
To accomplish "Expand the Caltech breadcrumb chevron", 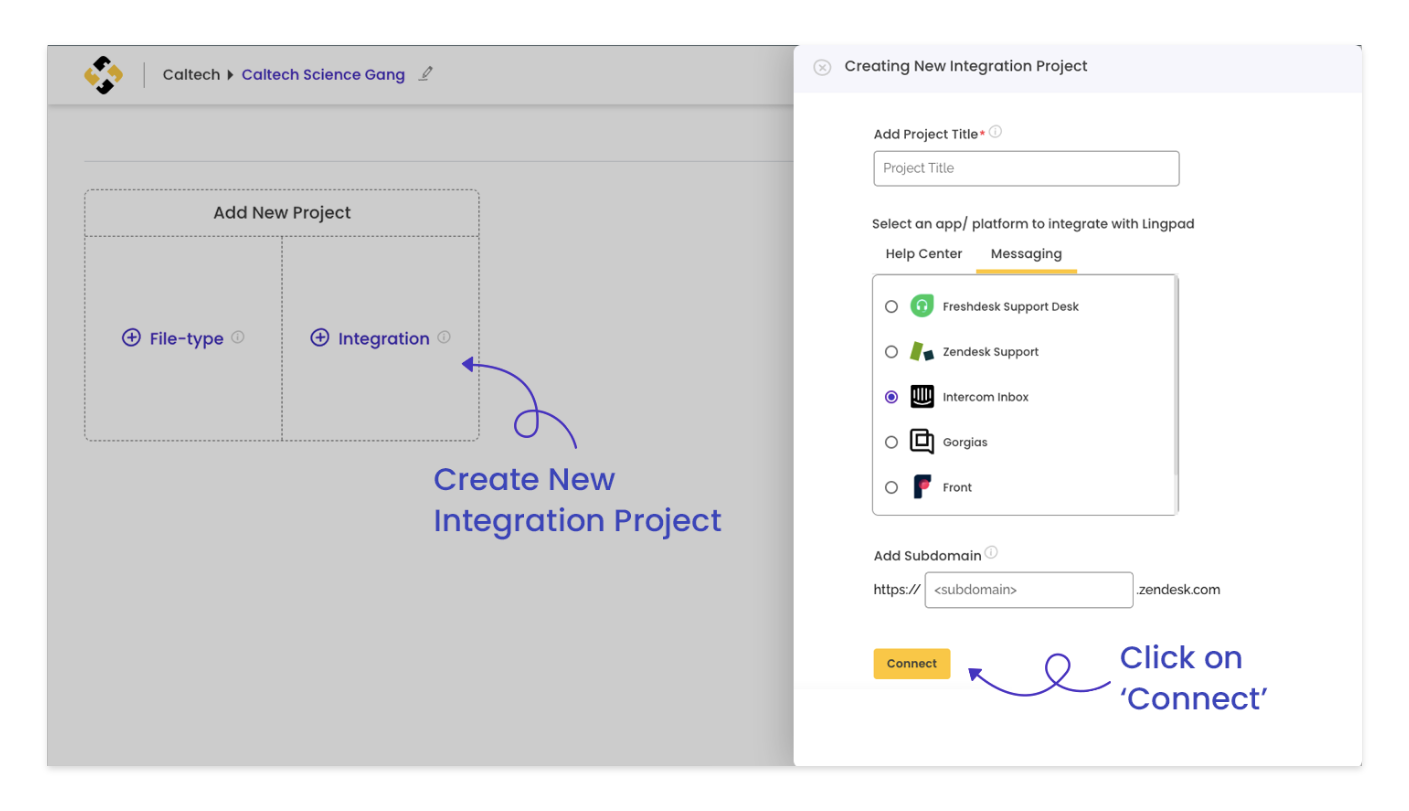I will pos(231,74).
